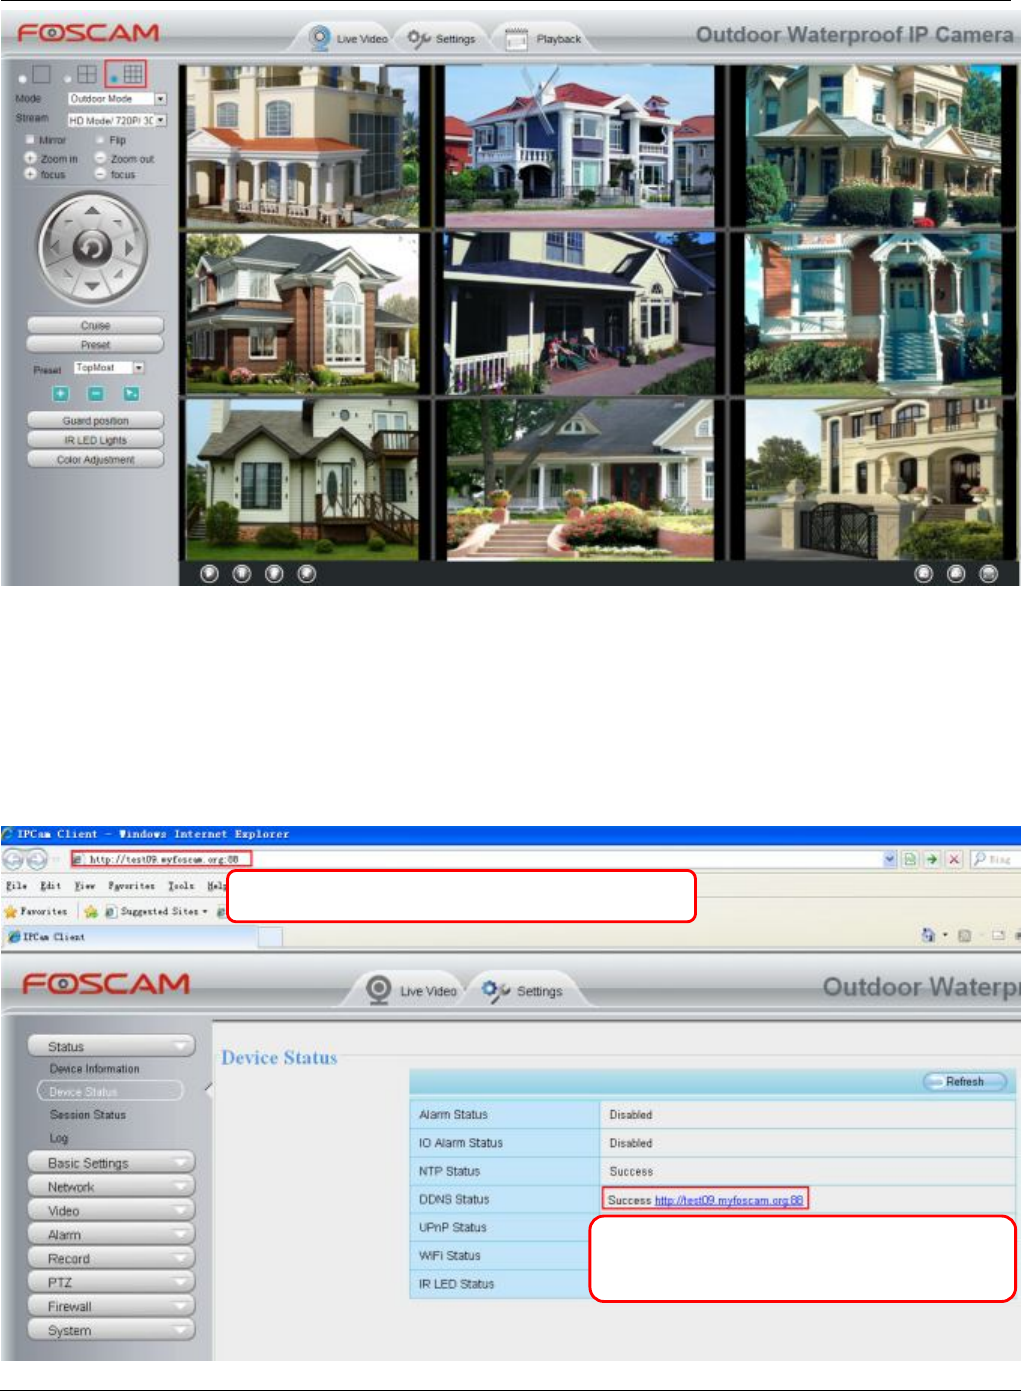Click the IE address bar URL field
1021x1391 pixels.
(x=476, y=859)
